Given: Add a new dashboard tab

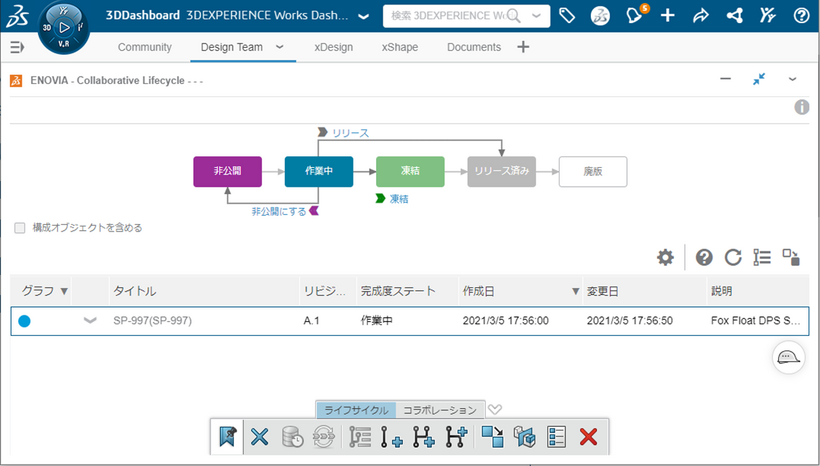Looking at the screenshot, I should click(x=523, y=47).
